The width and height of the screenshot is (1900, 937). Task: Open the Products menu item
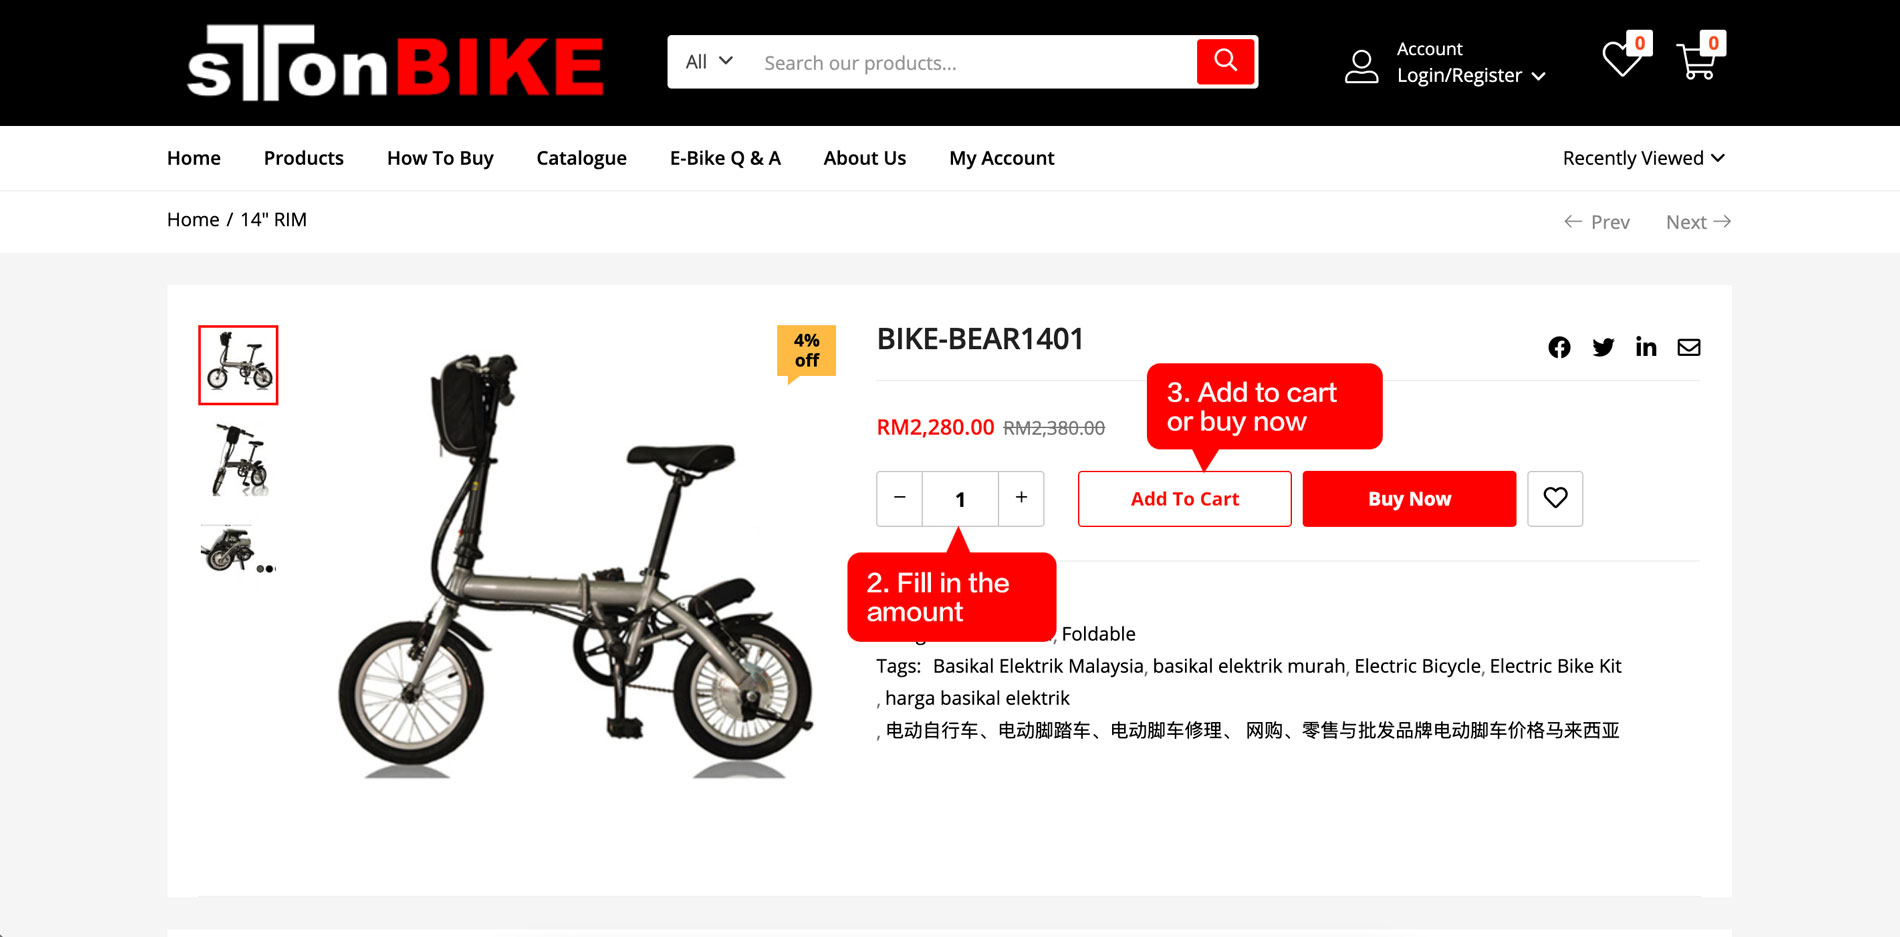(304, 158)
